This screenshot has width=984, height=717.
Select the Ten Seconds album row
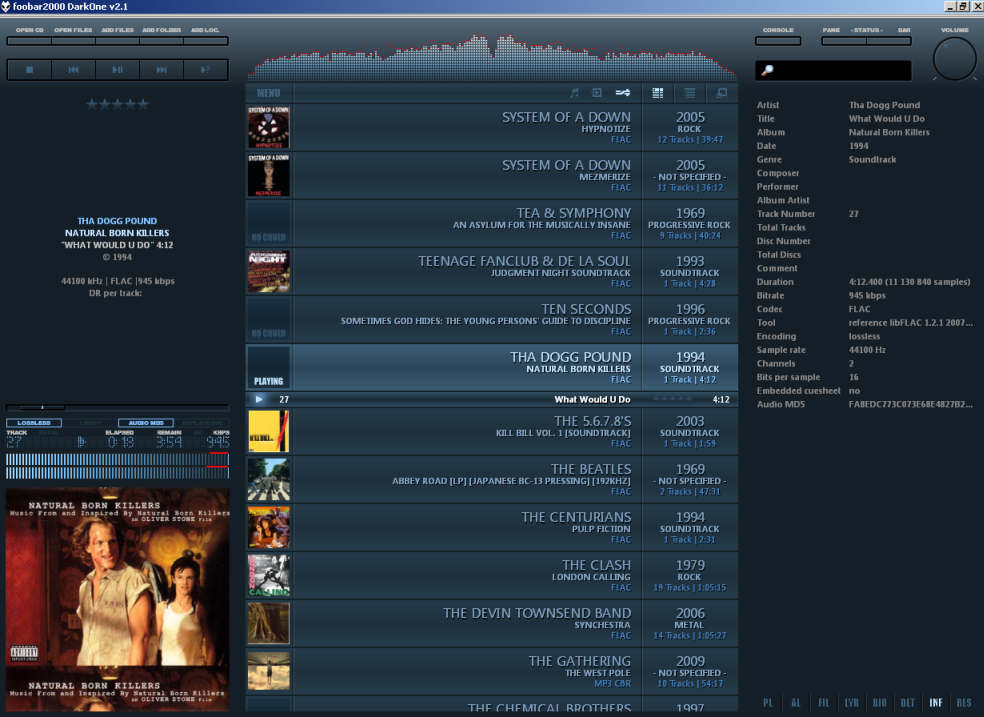[492, 319]
